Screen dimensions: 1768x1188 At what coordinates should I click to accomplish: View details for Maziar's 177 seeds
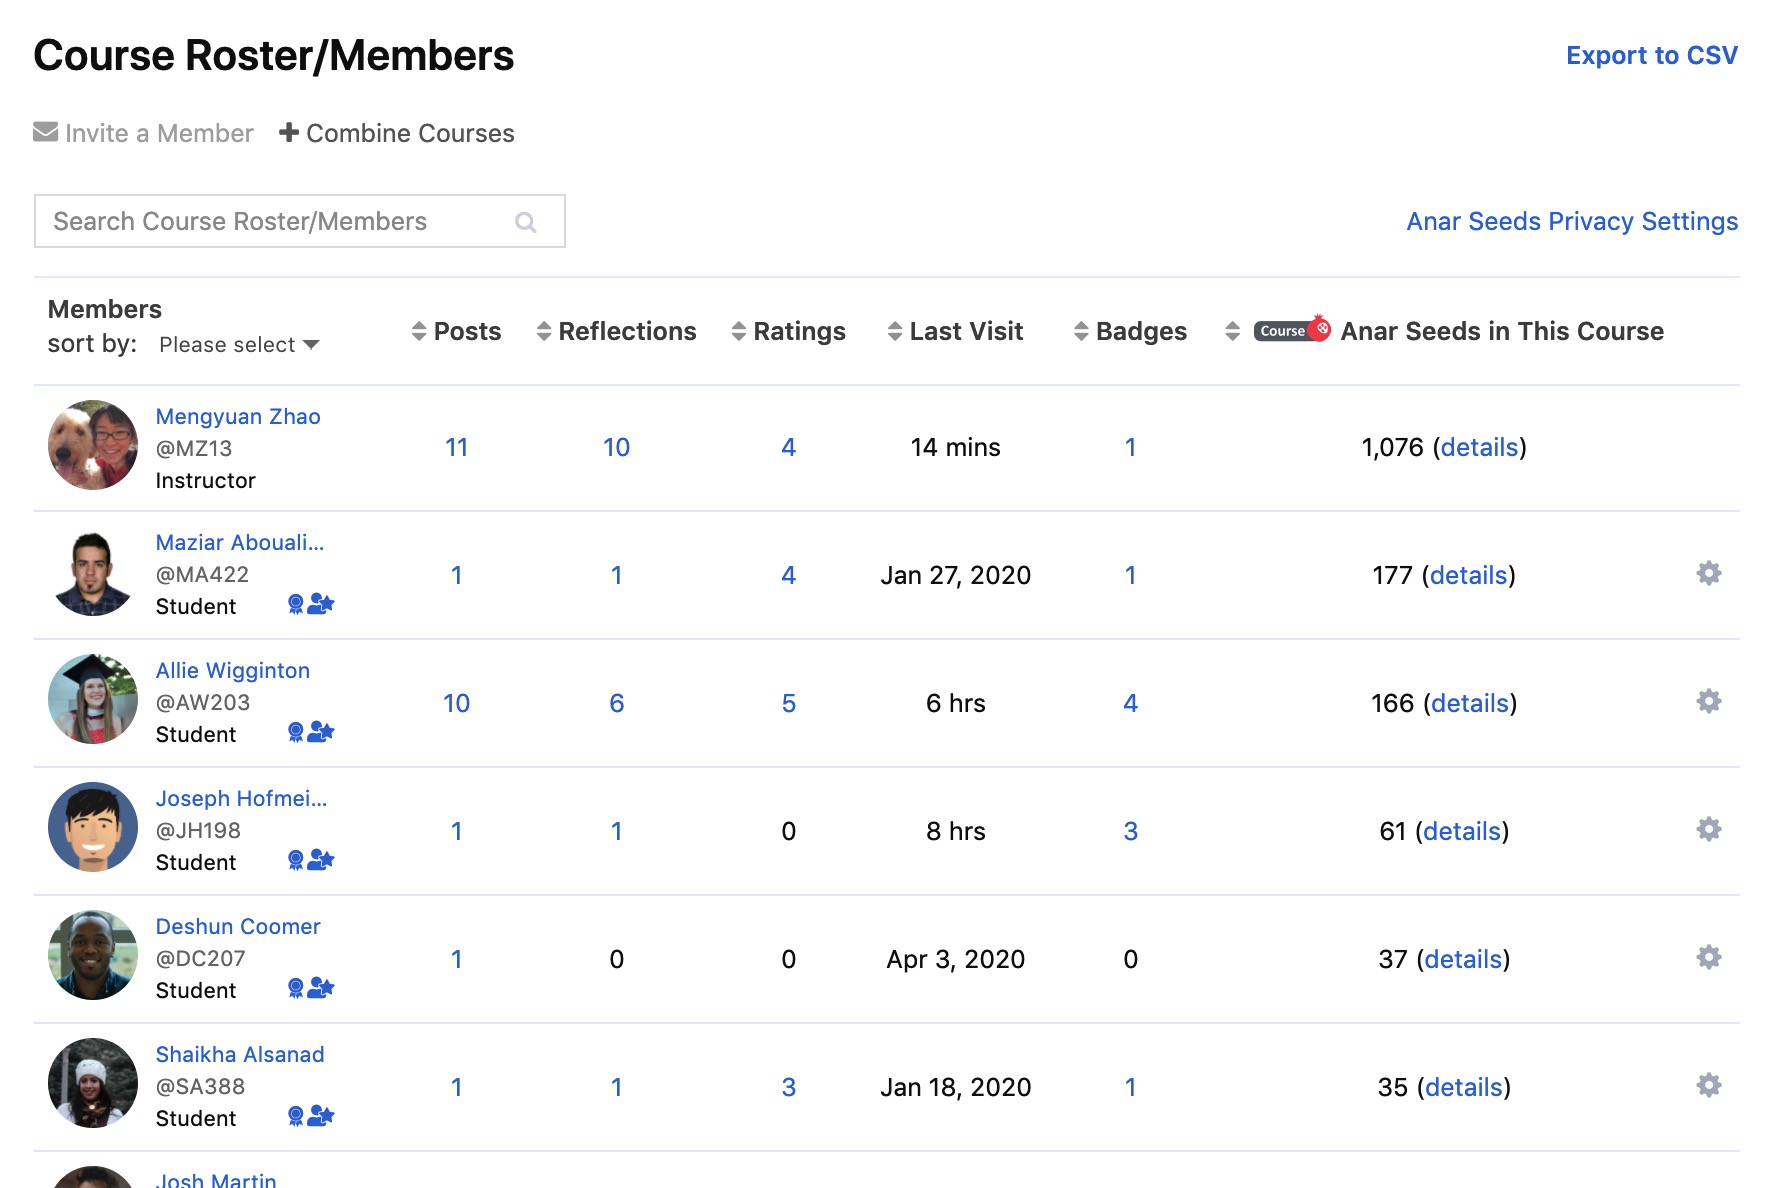point(1468,575)
